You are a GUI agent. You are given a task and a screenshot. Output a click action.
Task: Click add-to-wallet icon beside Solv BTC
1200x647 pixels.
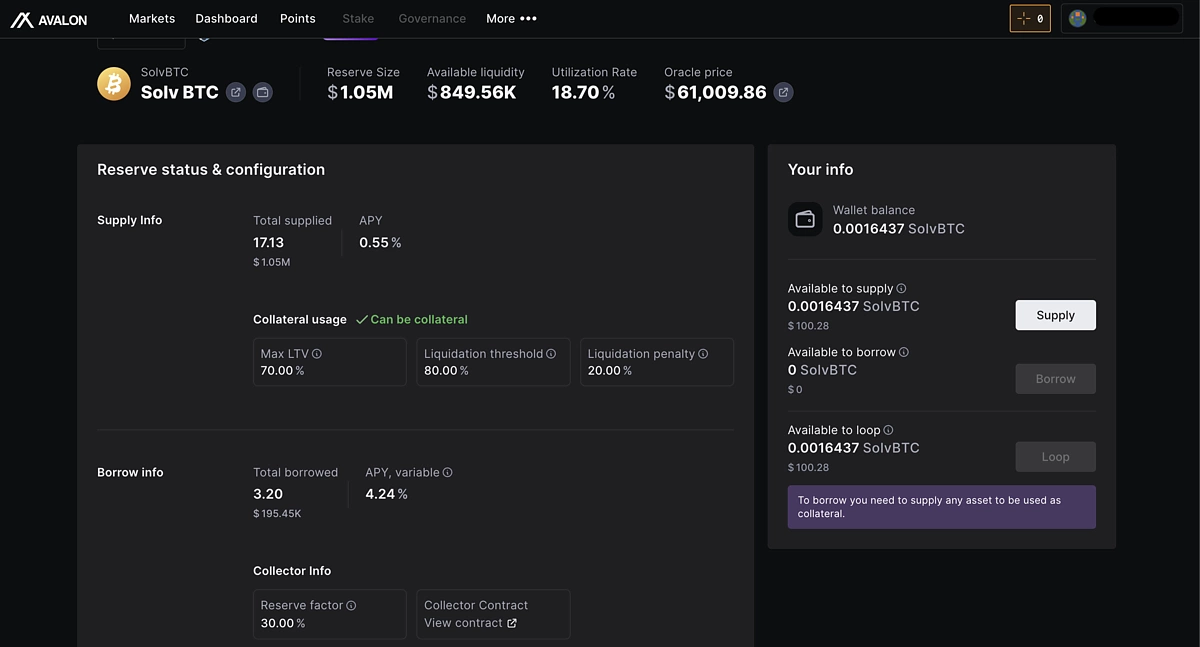(x=263, y=92)
